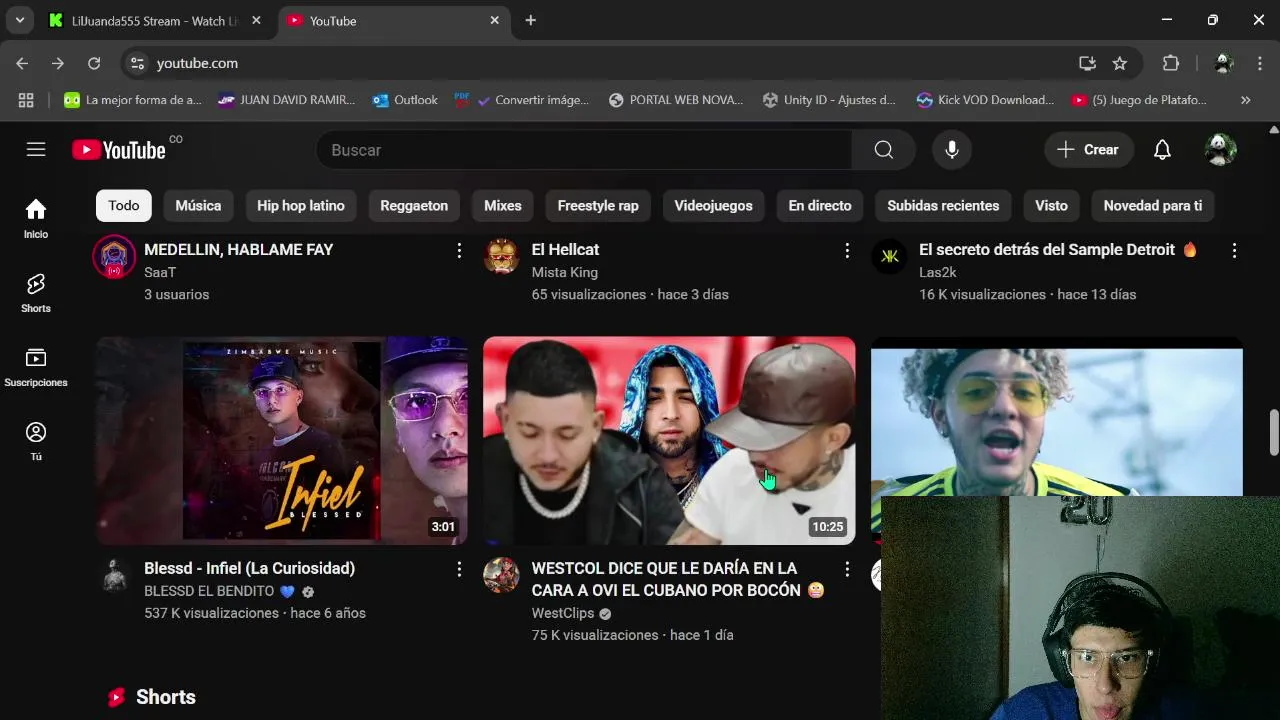1280x720 pixels.
Task: Click browser forward arrow
Action: pos(58,63)
